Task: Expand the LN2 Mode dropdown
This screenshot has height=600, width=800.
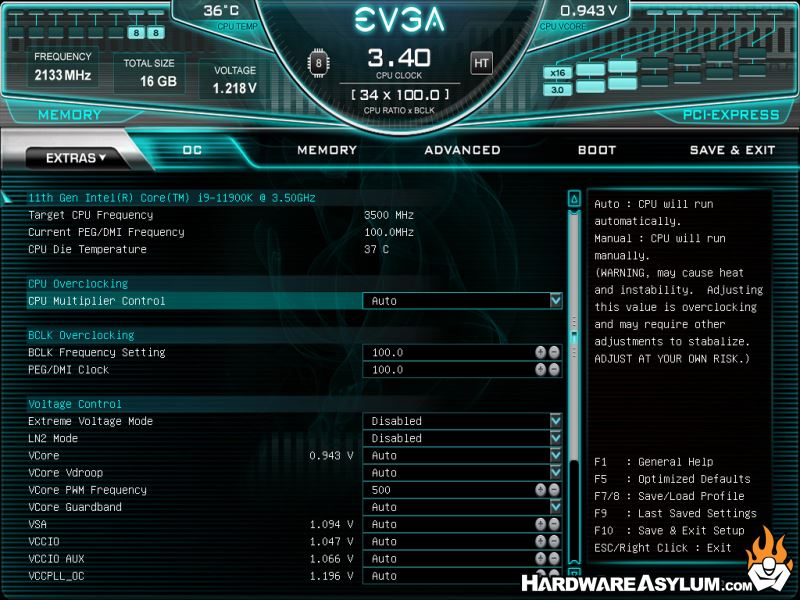Action: (462, 438)
